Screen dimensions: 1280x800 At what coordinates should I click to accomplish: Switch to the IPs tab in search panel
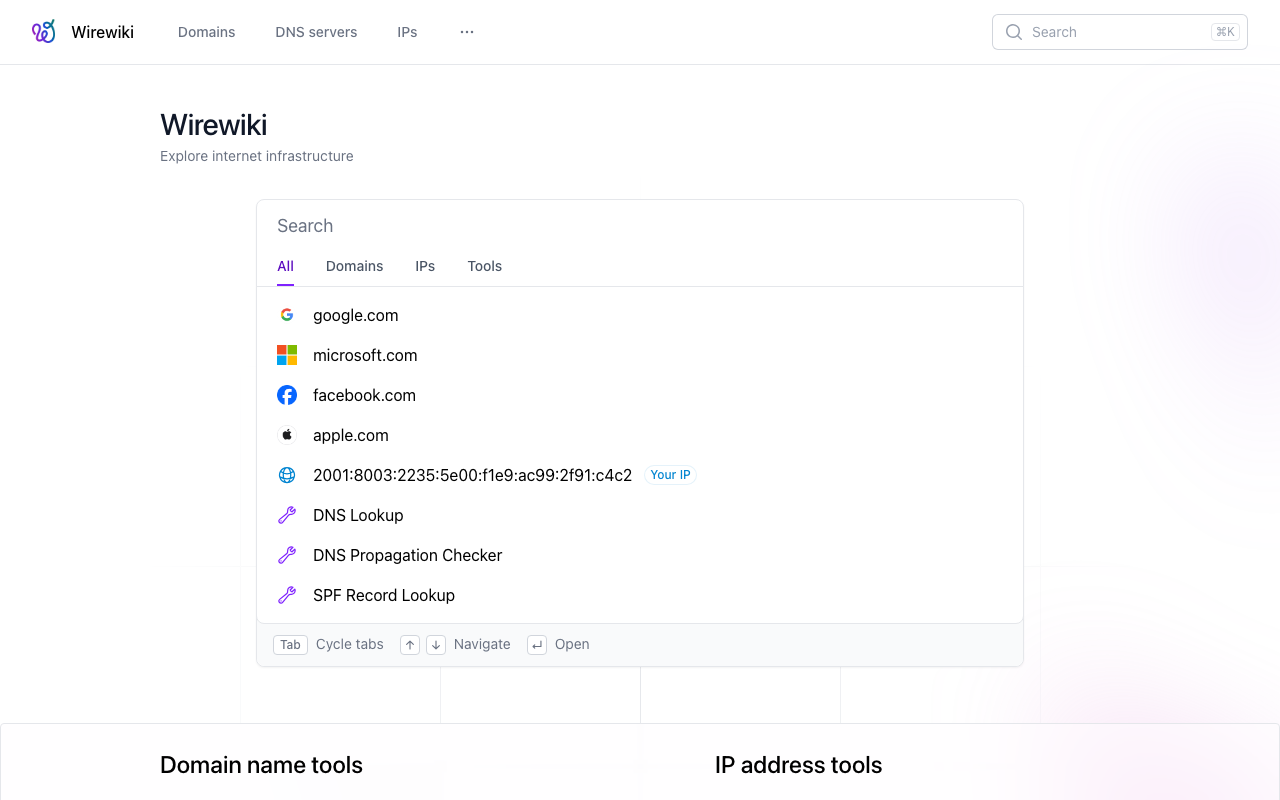[425, 266]
